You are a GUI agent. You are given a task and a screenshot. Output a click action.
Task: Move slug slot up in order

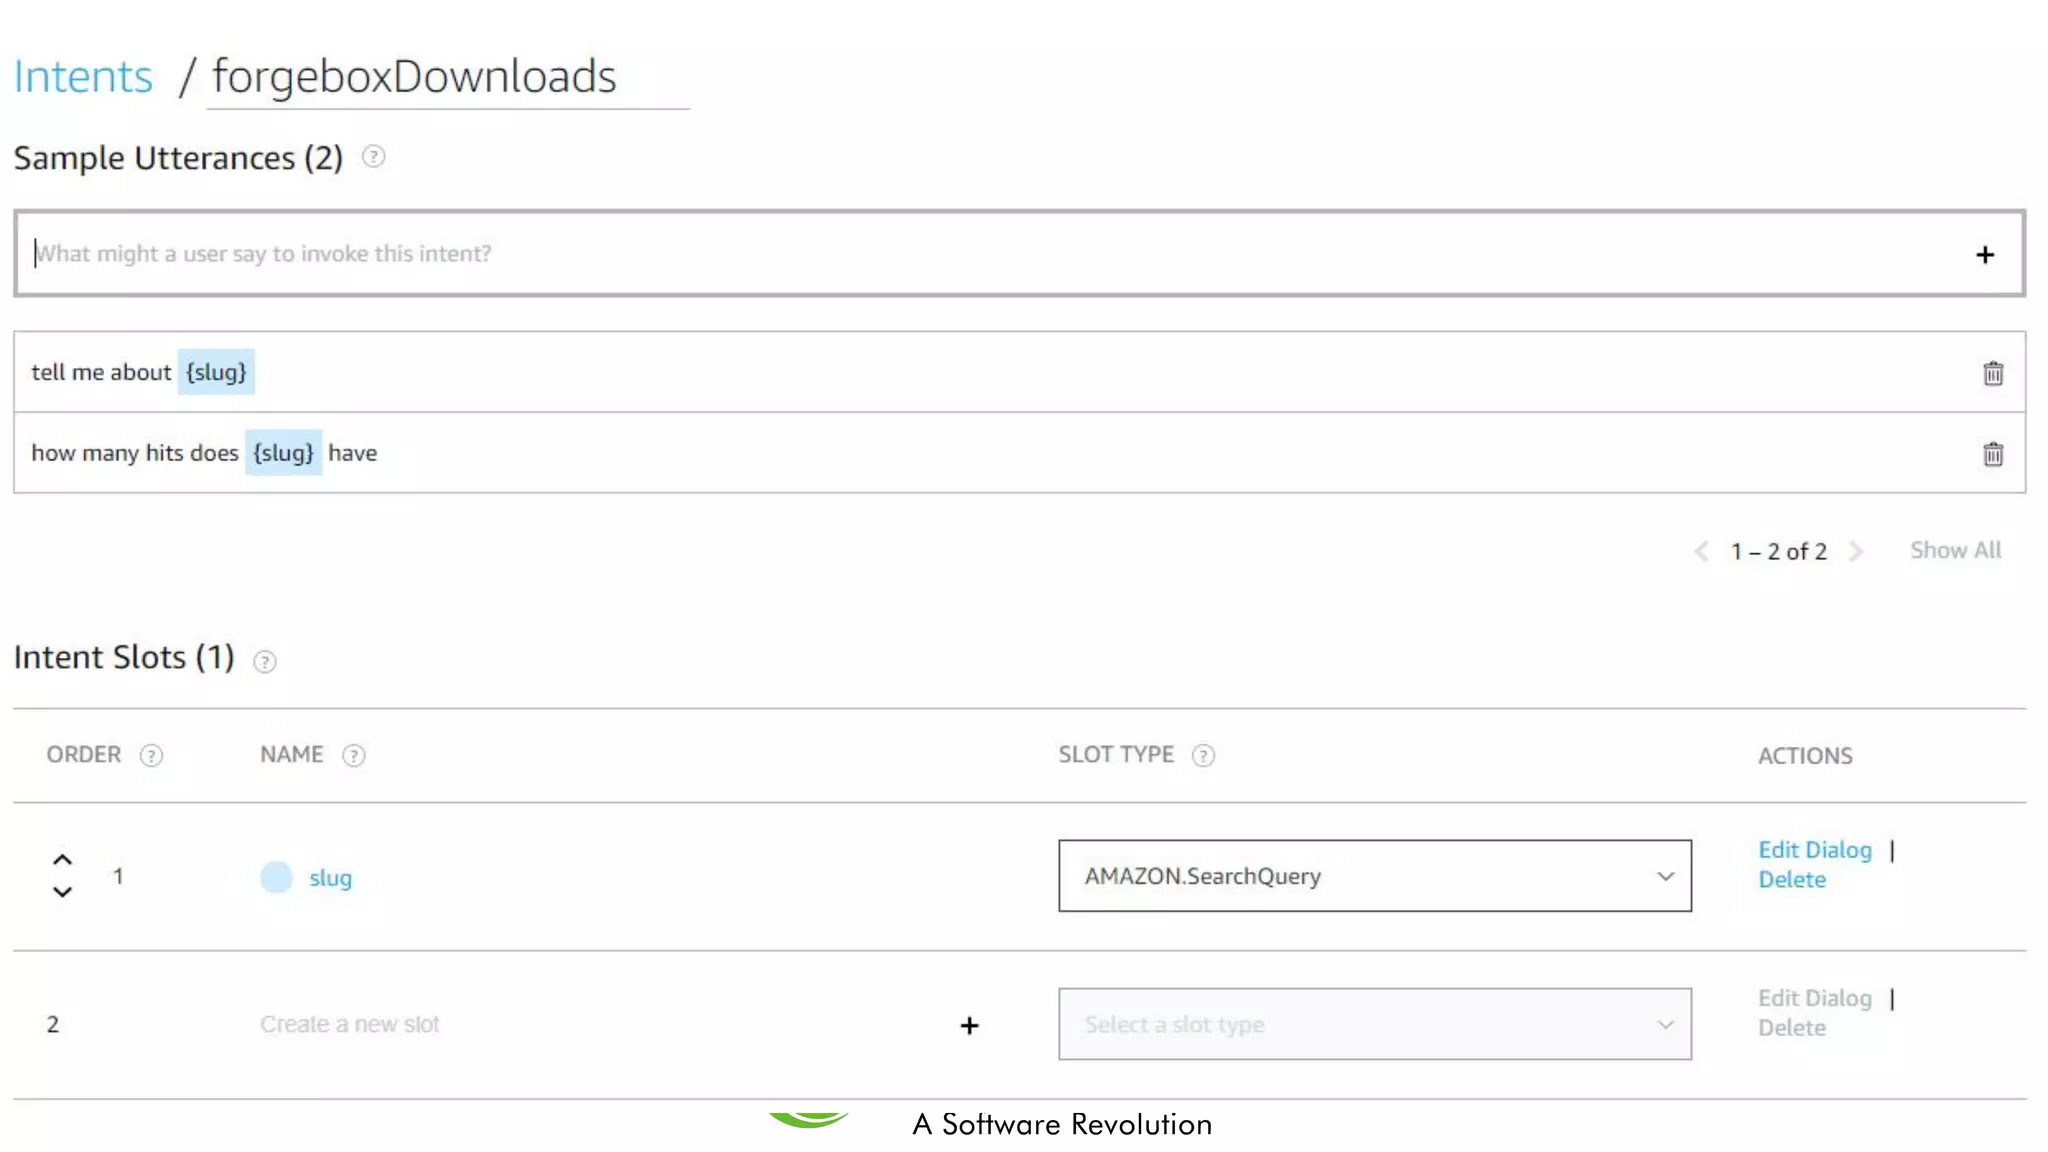[x=62, y=860]
